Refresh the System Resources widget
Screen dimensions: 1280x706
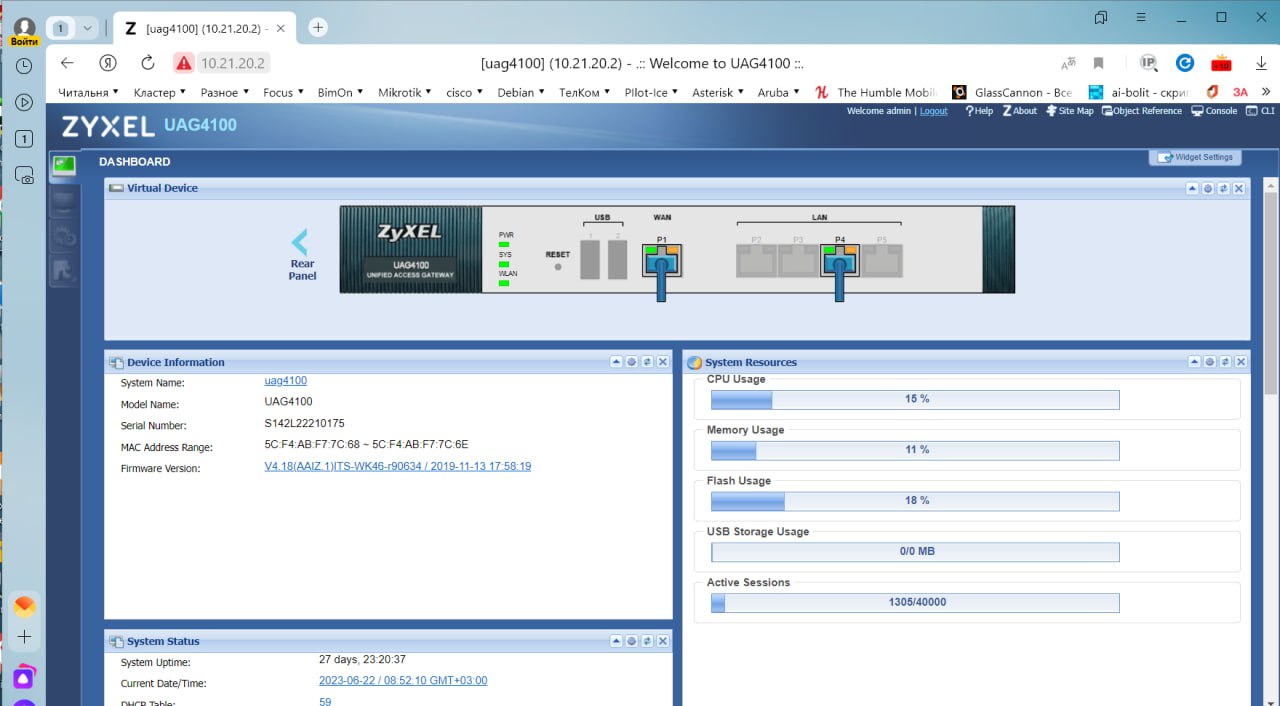coord(1225,362)
